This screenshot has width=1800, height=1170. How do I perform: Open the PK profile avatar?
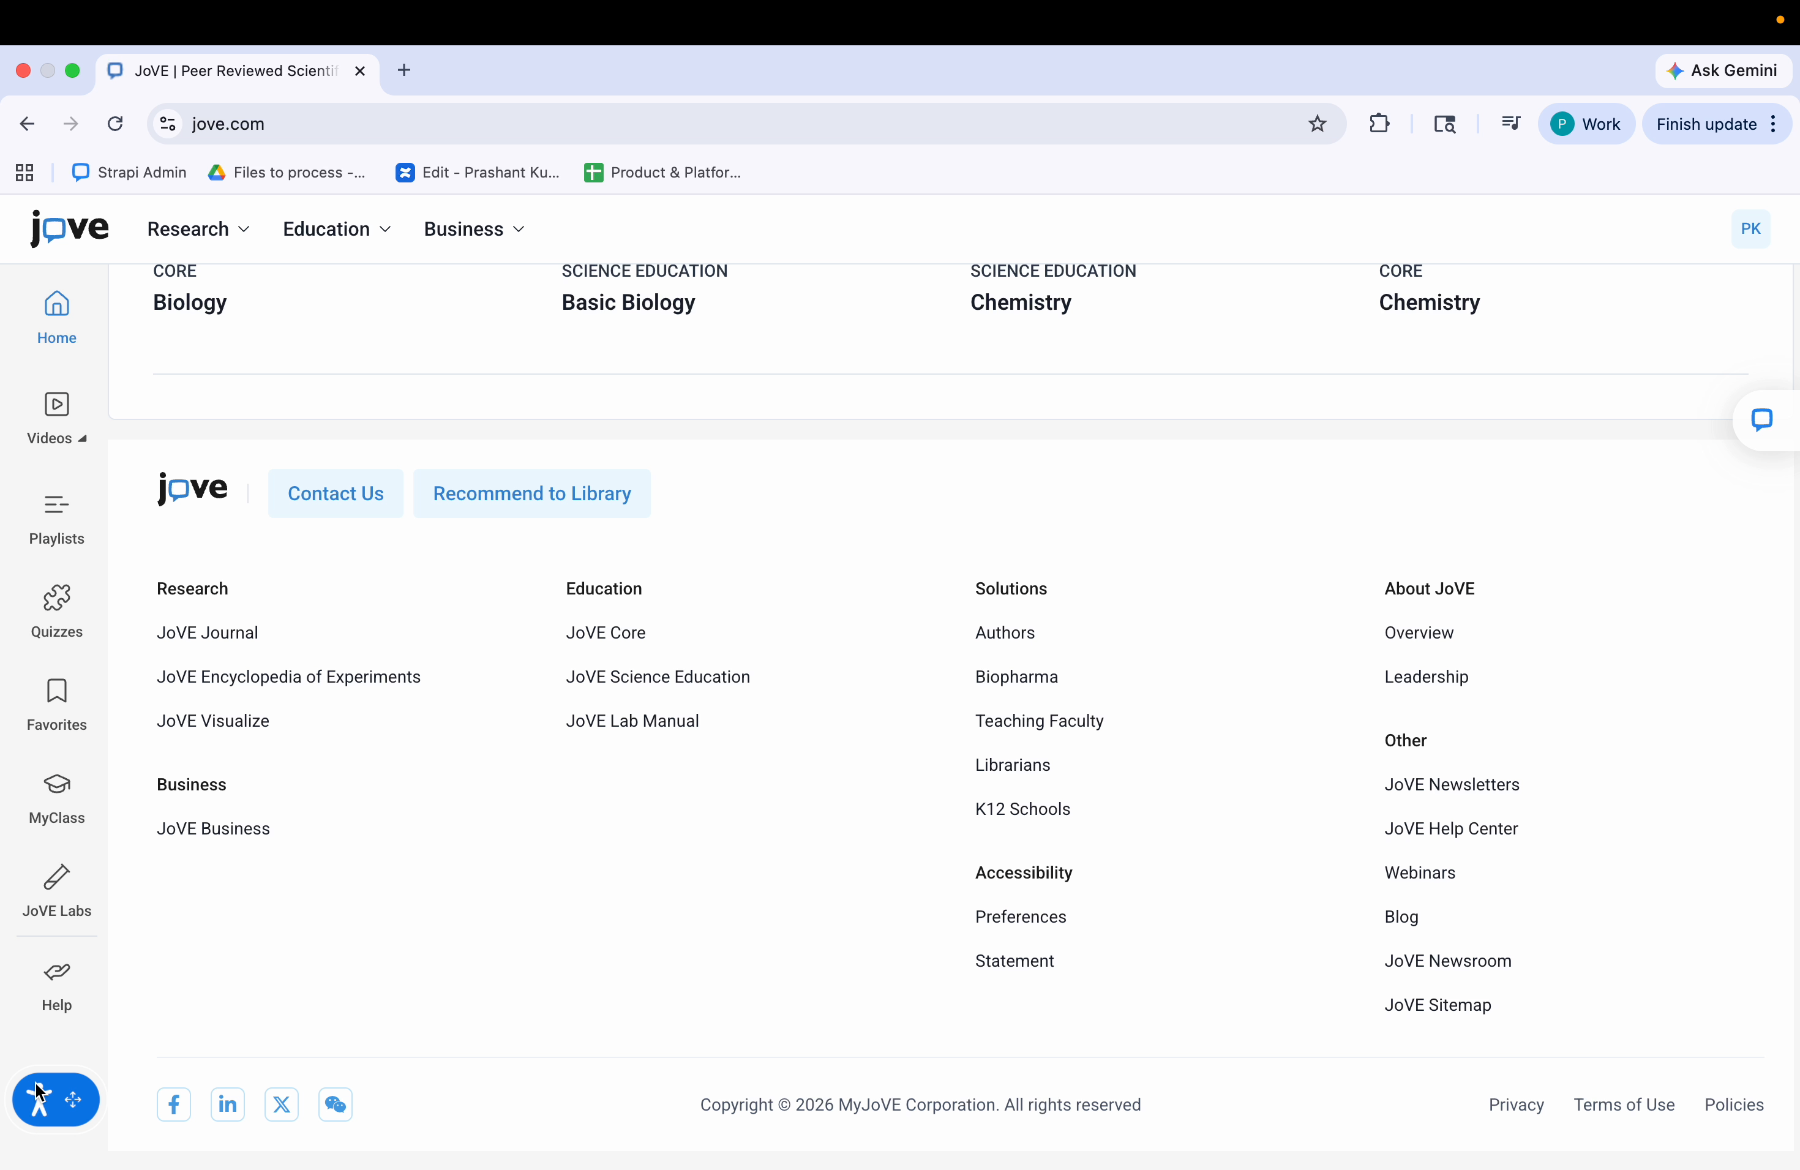coord(1751,229)
